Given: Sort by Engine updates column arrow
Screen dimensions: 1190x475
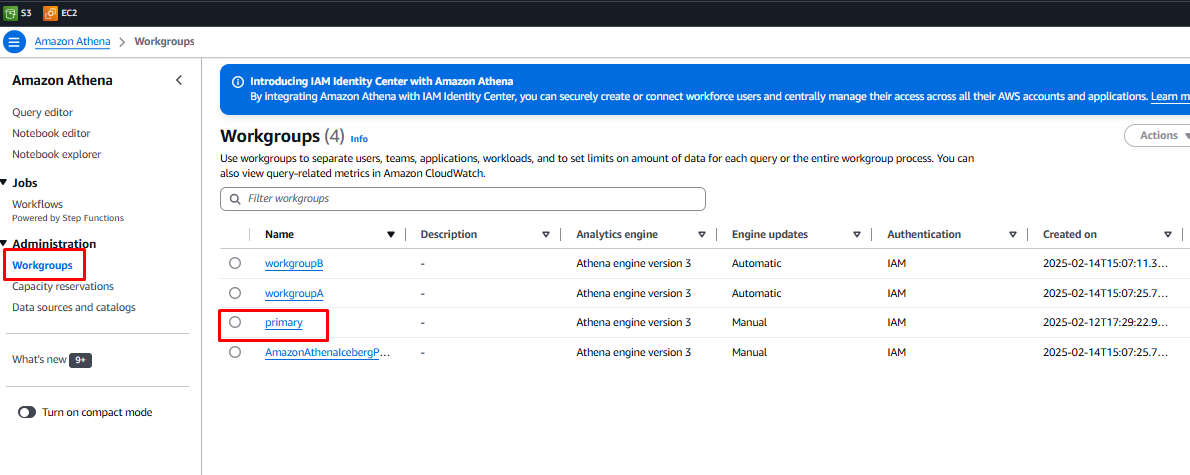Looking at the screenshot, I should [x=857, y=235].
